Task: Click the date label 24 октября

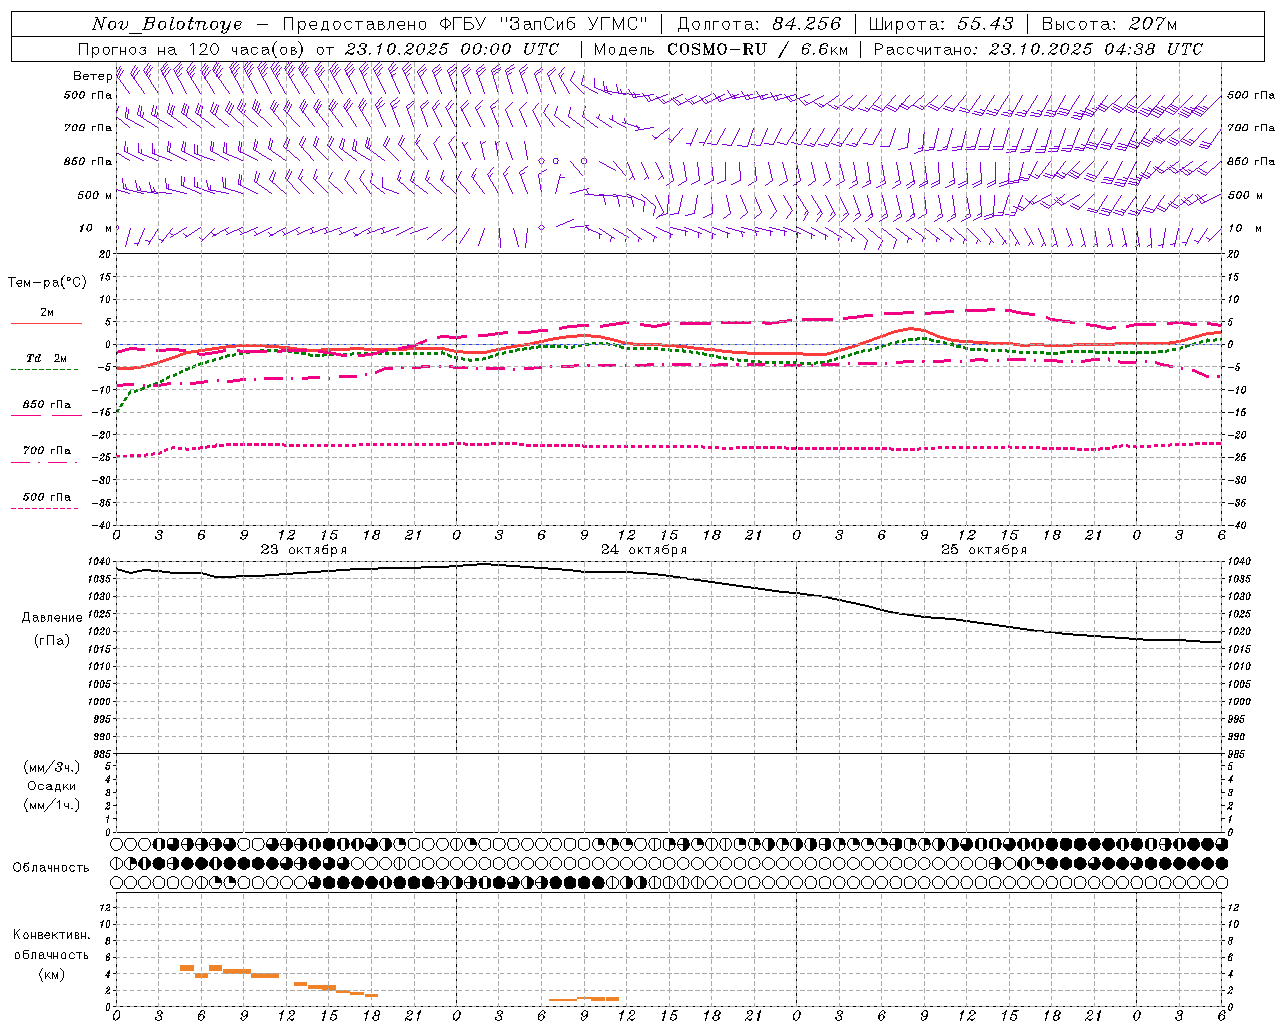Action: pyautogui.click(x=644, y=550)
